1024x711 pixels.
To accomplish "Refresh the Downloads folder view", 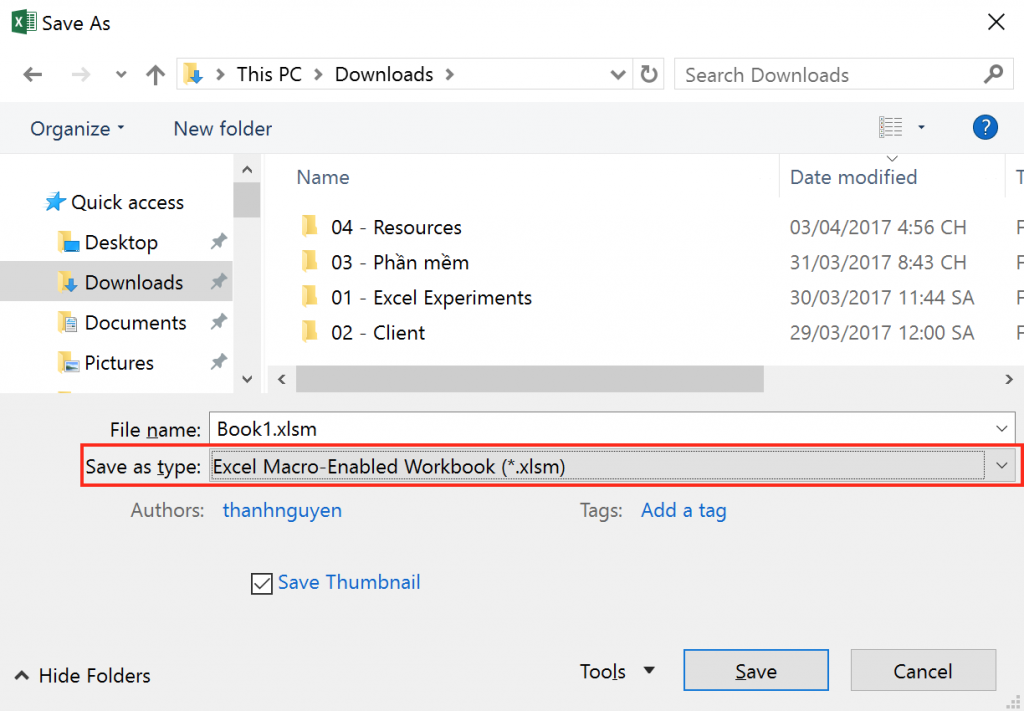I will (x=649, y=75).
